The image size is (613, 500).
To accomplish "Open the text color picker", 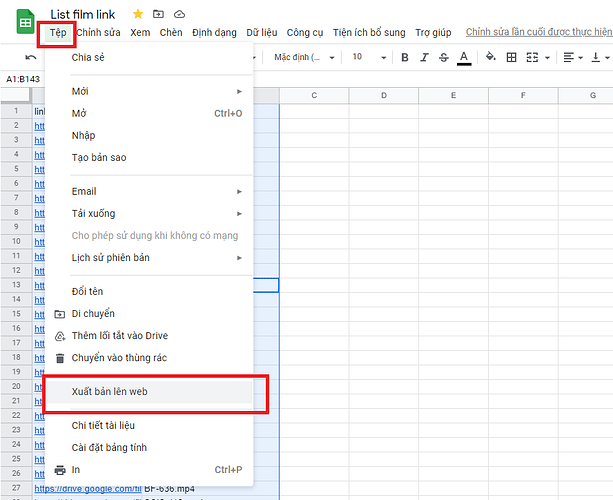I will coord(463,57).
